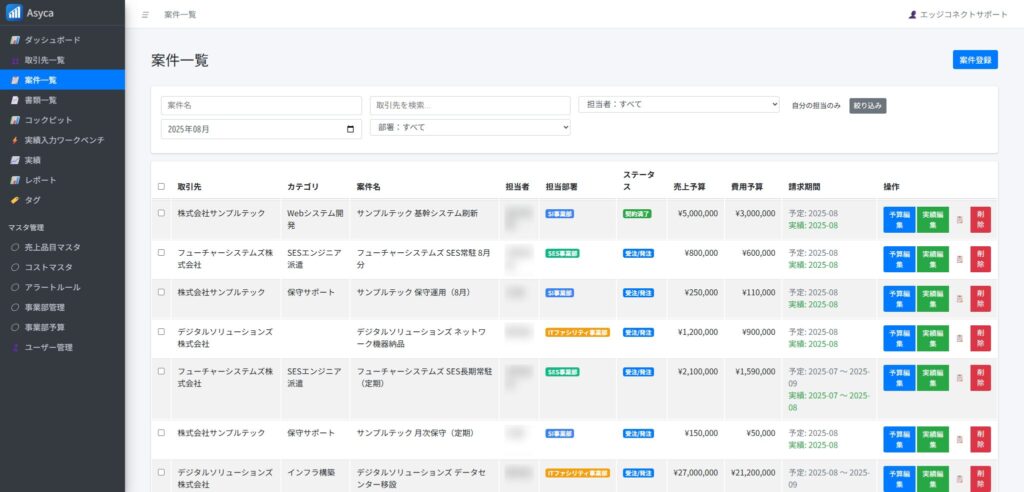Image resolution: width=1024 pixels, height=492 pixels.
Task: Tick the checkbox for the 基幹システム刷新 row
Action: 162,213
